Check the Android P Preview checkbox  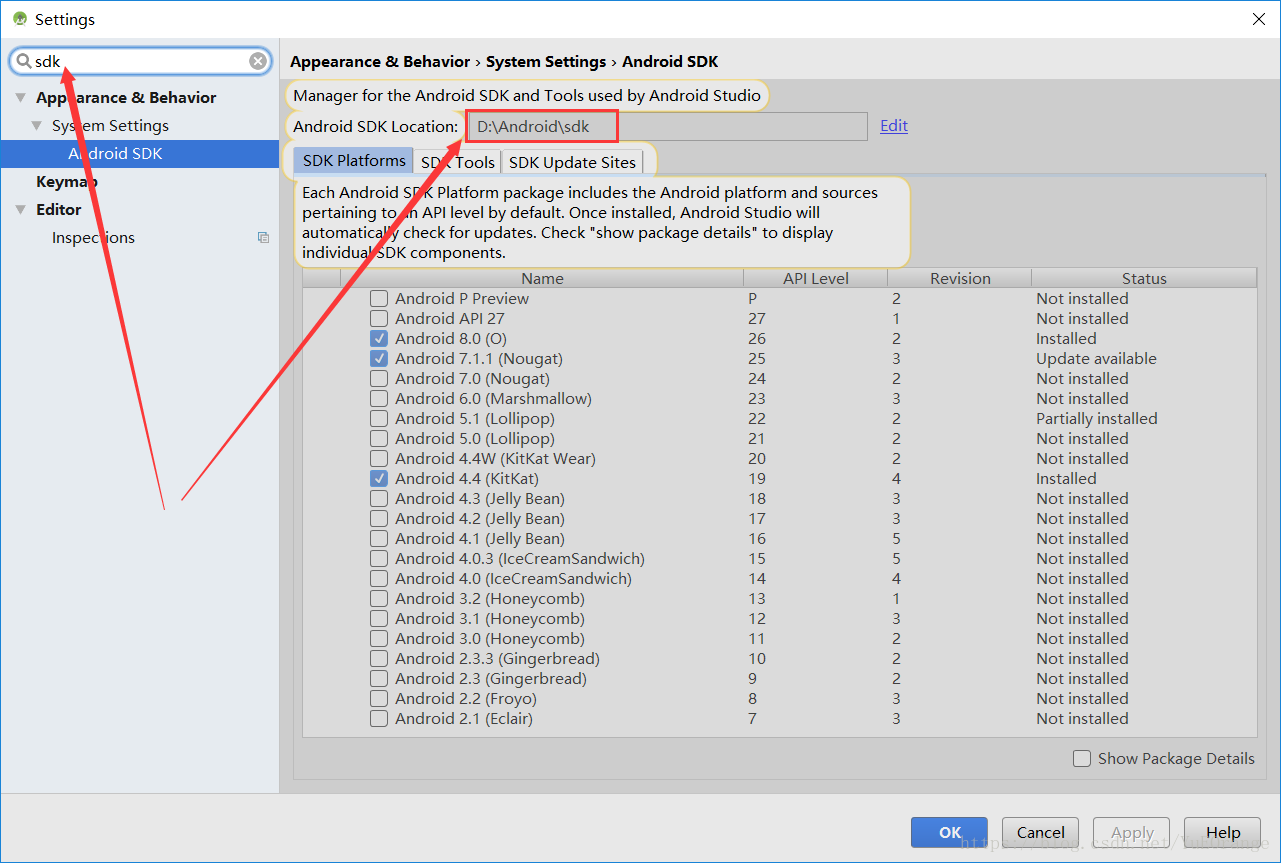pyautogui.click(x=379, y=298)
